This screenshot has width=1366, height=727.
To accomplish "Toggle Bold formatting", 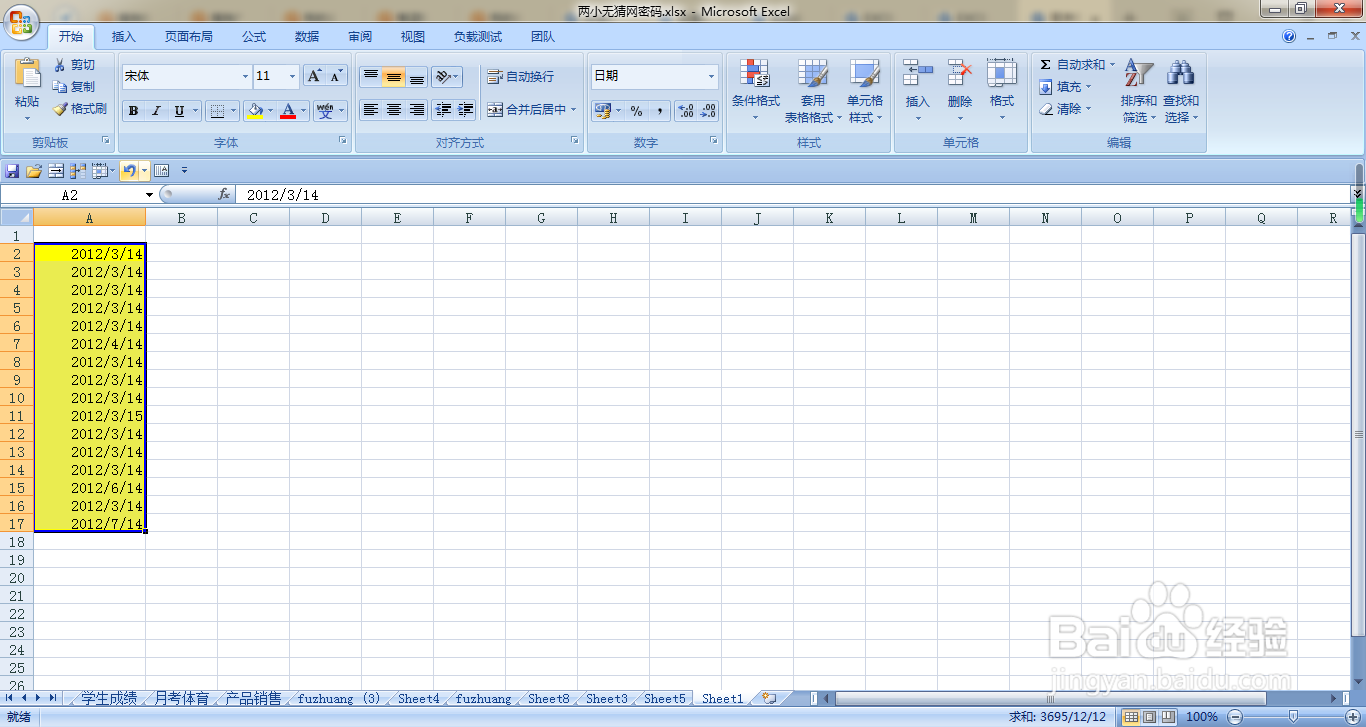I will (133, 111).
